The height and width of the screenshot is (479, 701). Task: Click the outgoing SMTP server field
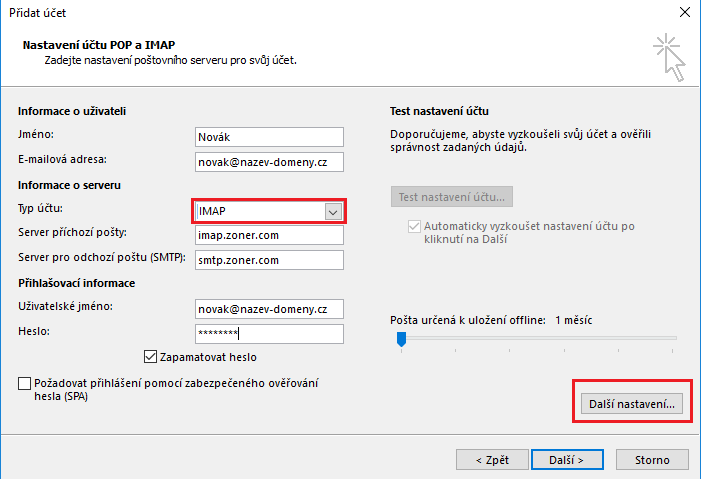[269, 260]
